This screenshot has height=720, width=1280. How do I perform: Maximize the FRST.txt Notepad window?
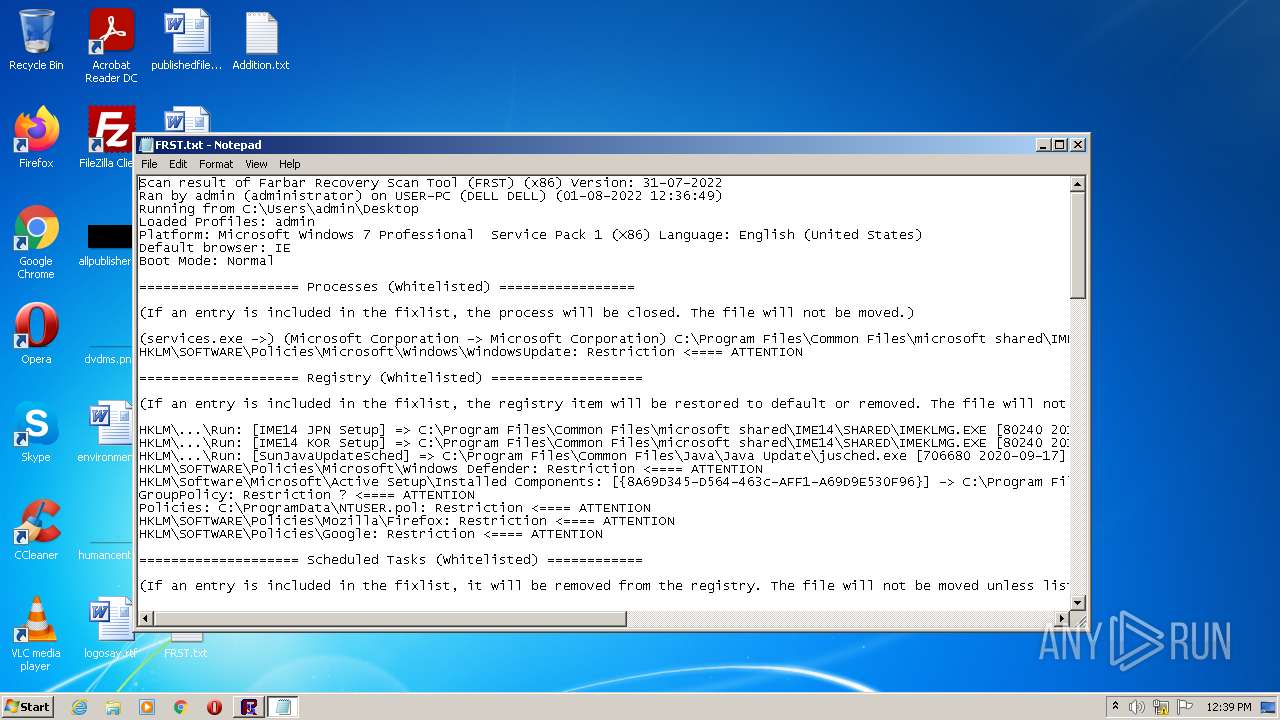click(x=1060, y=145)
